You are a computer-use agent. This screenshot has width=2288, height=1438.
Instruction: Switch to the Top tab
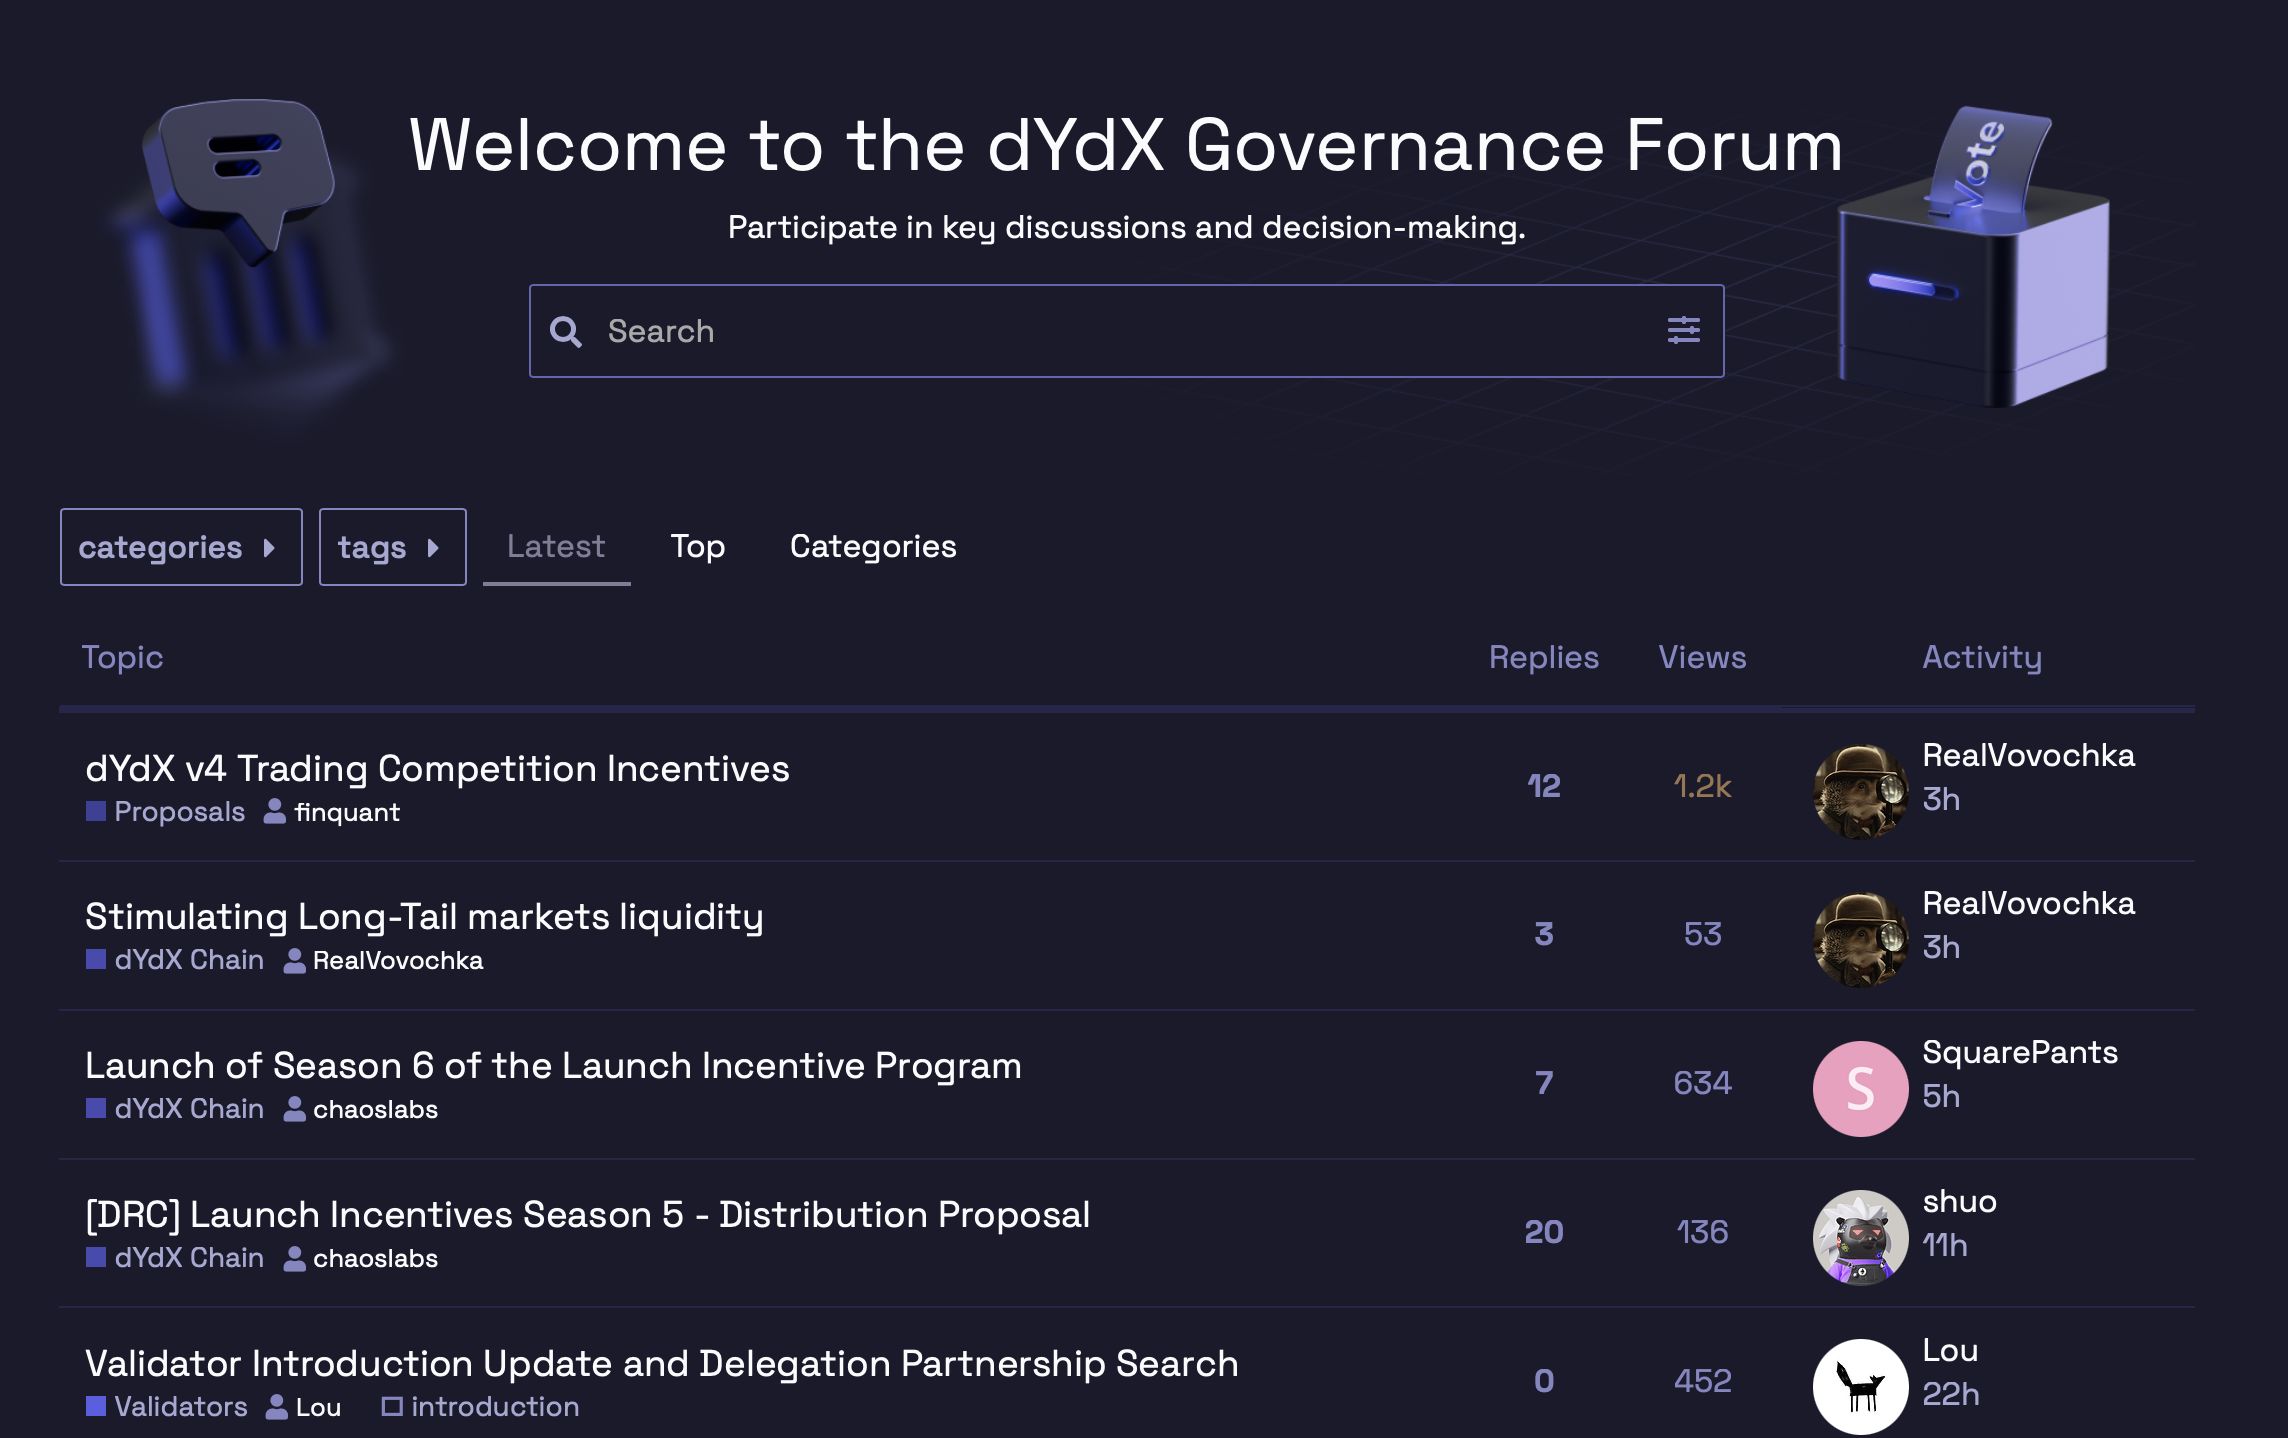point(697,546)
